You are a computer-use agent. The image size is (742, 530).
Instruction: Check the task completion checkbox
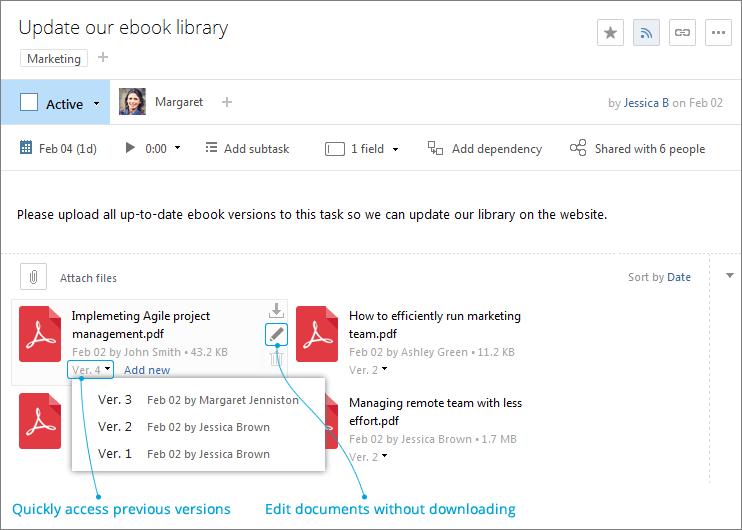click(29, 102)
